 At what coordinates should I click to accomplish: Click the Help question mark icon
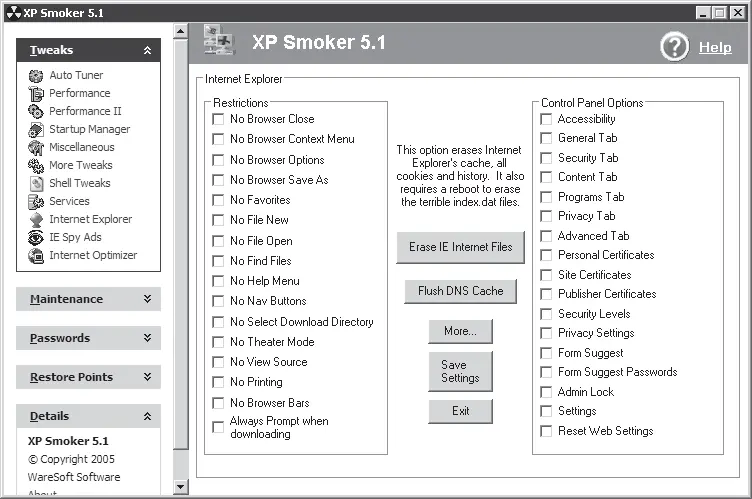click(x=674, y=47)
